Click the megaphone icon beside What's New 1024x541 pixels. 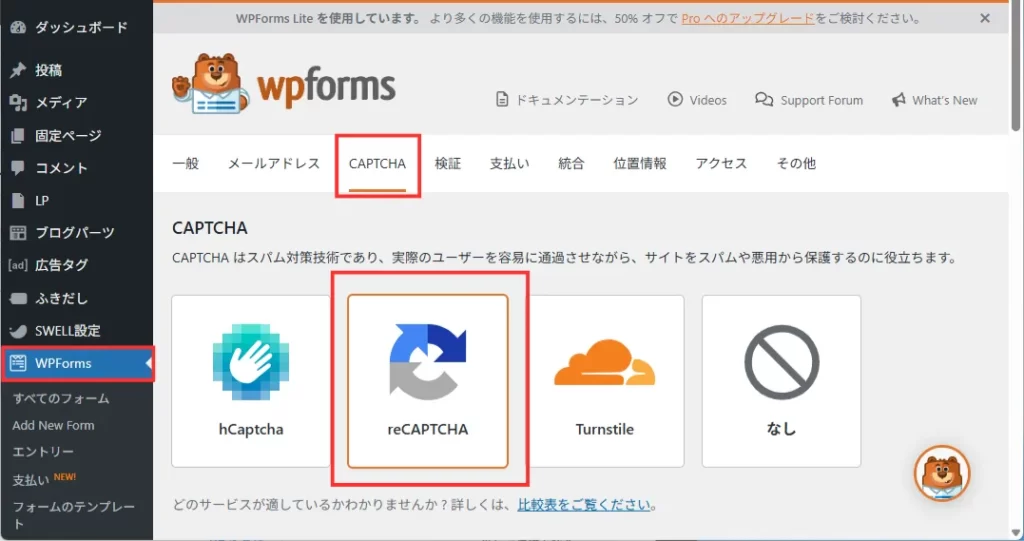coord(899,100)
